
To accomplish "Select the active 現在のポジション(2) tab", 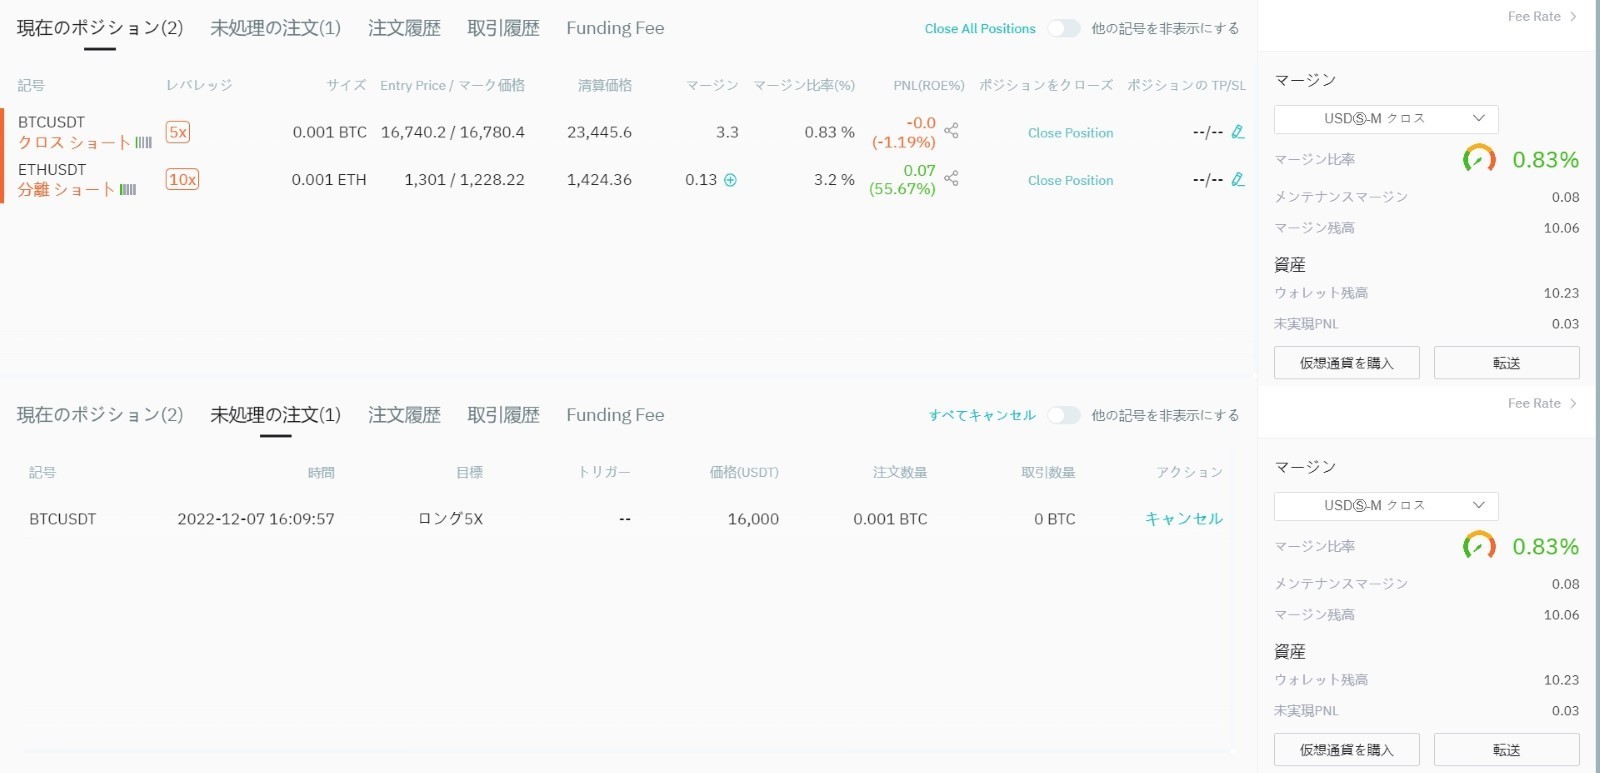I will coord(100,28).
